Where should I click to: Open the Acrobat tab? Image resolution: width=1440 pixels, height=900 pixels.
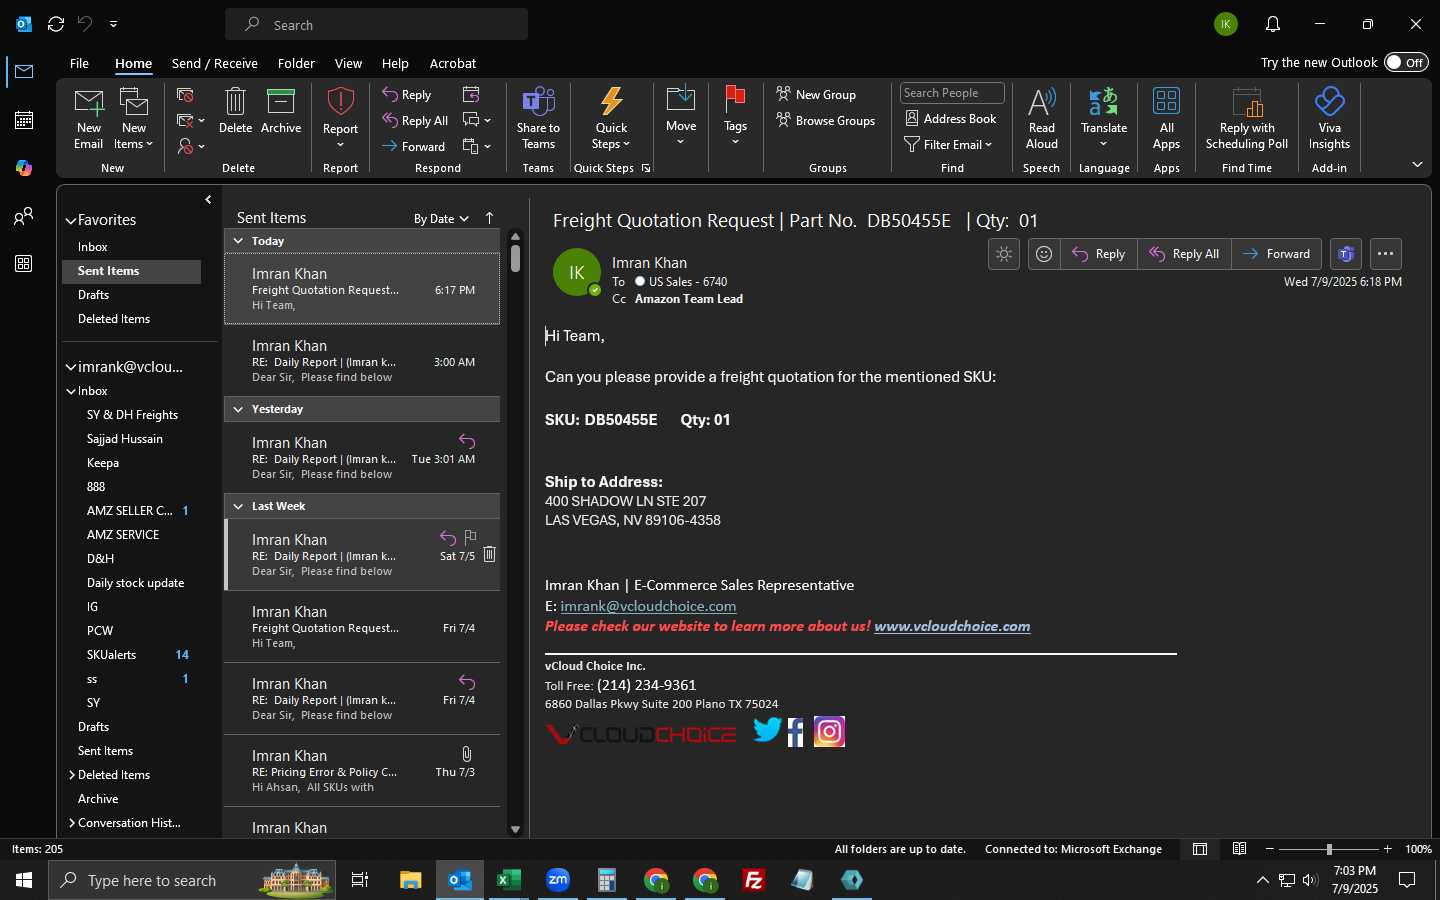[x=453, y=63]
